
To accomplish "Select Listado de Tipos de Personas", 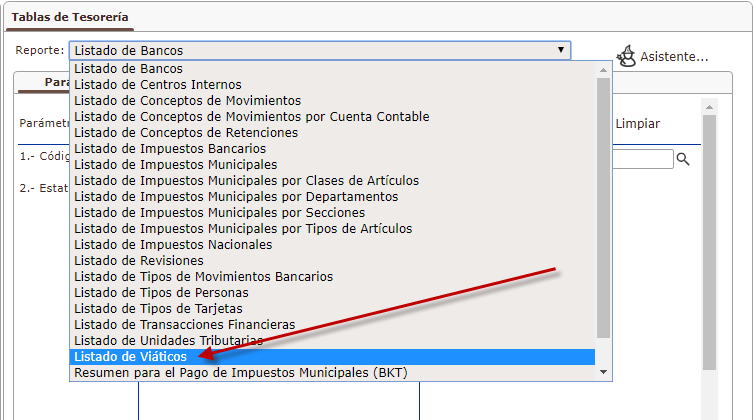I will click(x=332, y=292).
